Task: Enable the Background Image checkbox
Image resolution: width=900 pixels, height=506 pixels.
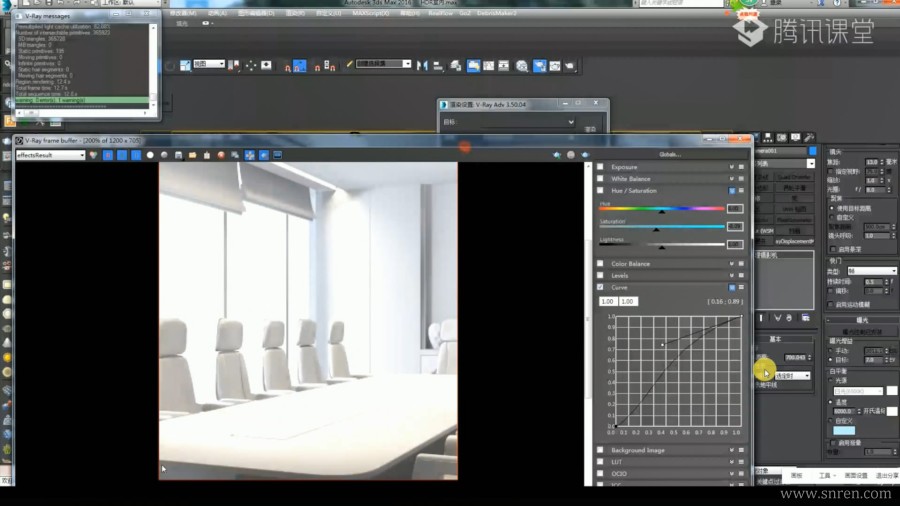Action: (600, 450)
